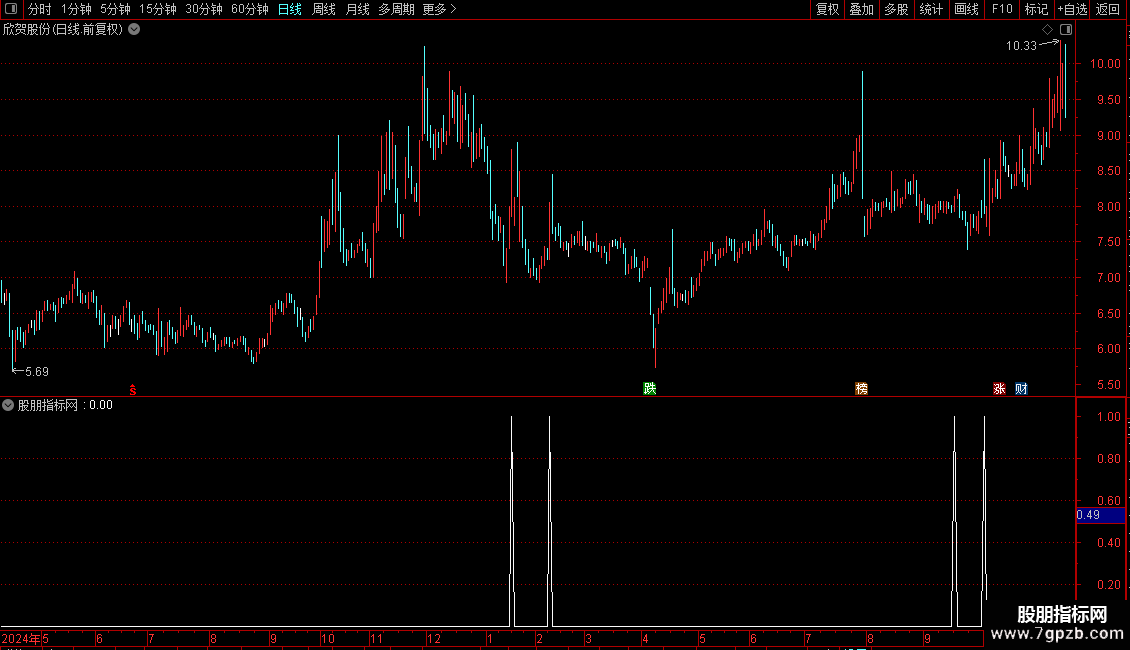Select the 1分钟 period tab
The width and height of the screenshot is (1130, 650).
click(x=76, y=9)
